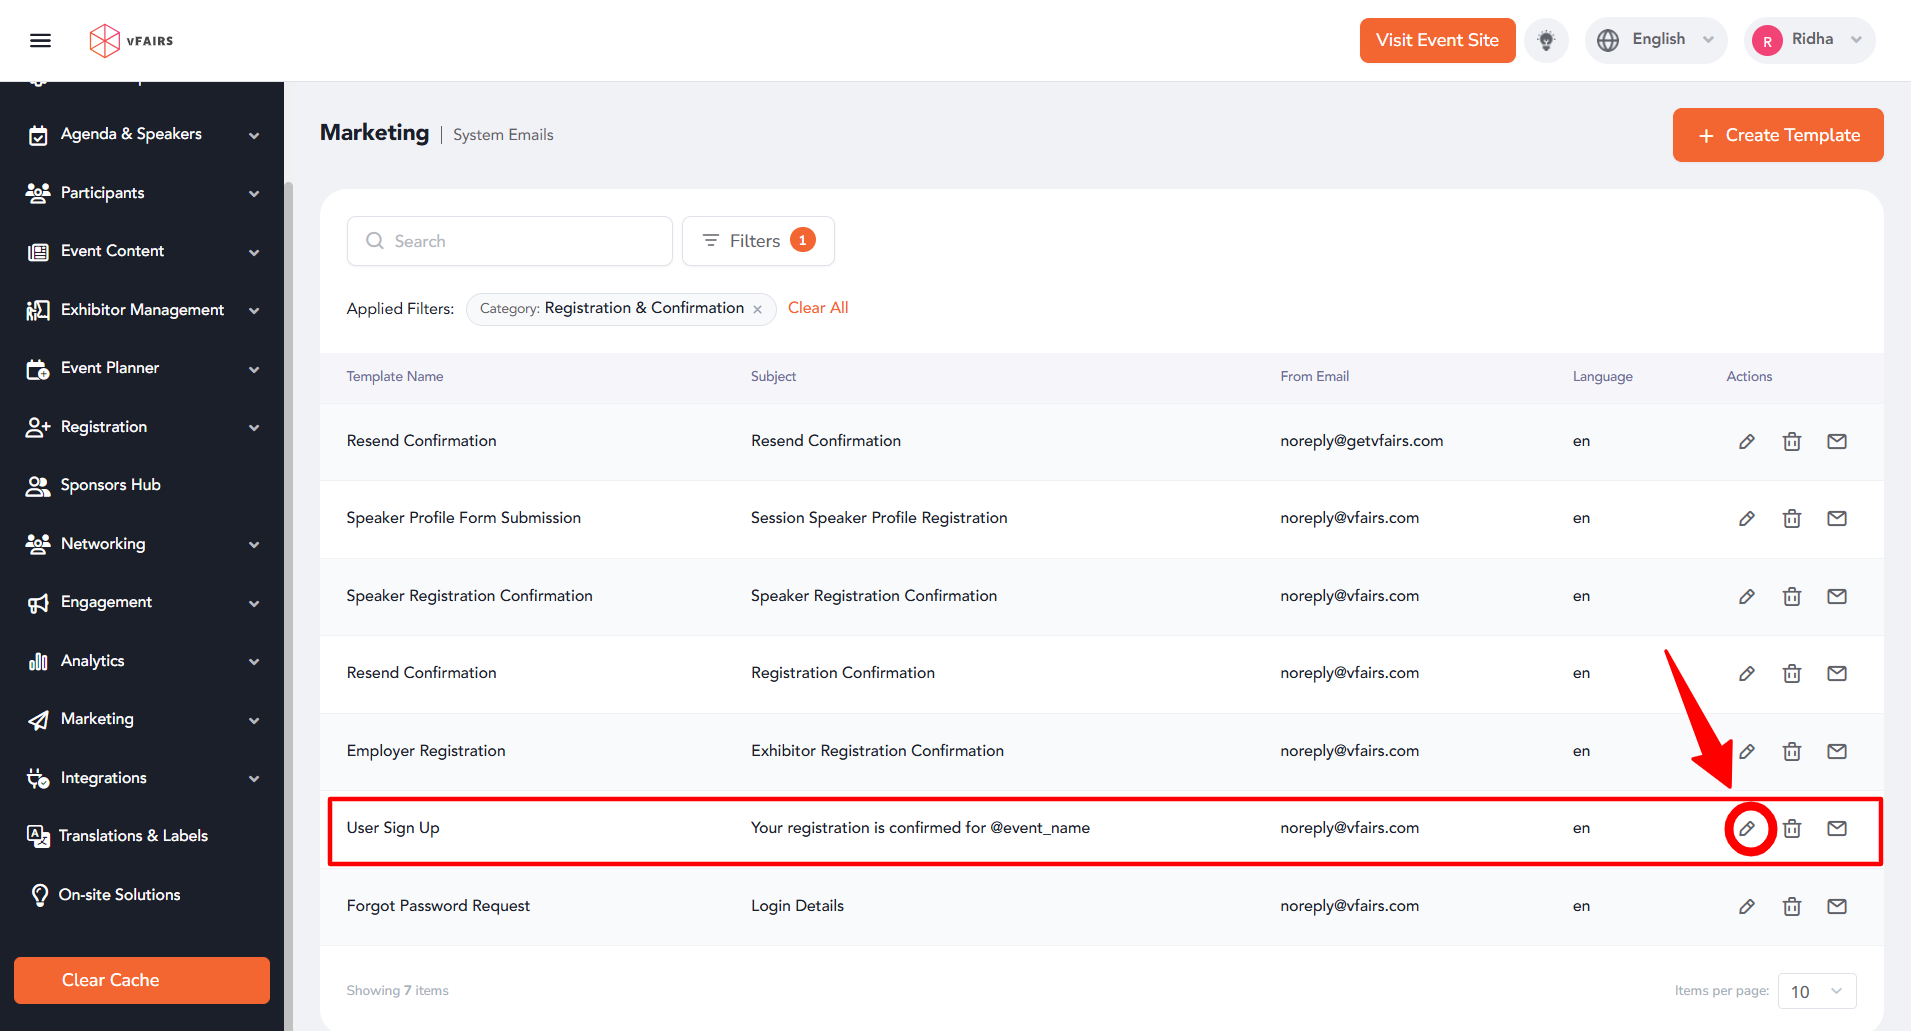Delete the User Sign Up template
This screenshot has width=1911, height=1031.
[1791, 828]
